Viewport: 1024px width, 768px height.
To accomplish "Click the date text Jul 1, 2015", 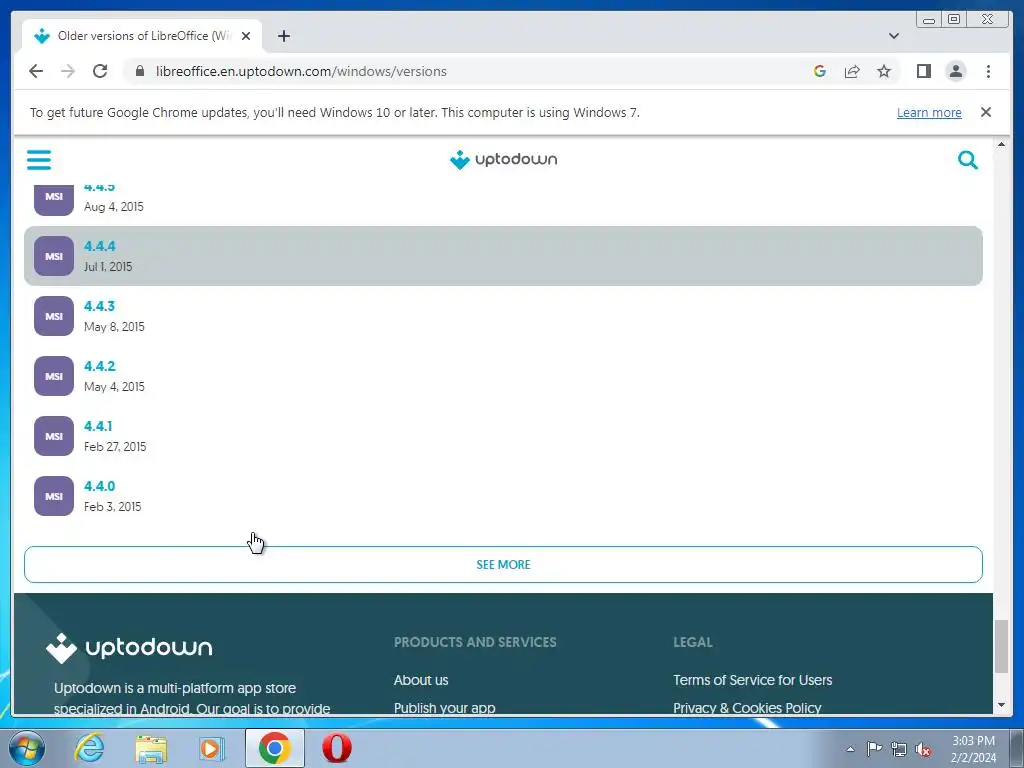I will tap(108, 266).
